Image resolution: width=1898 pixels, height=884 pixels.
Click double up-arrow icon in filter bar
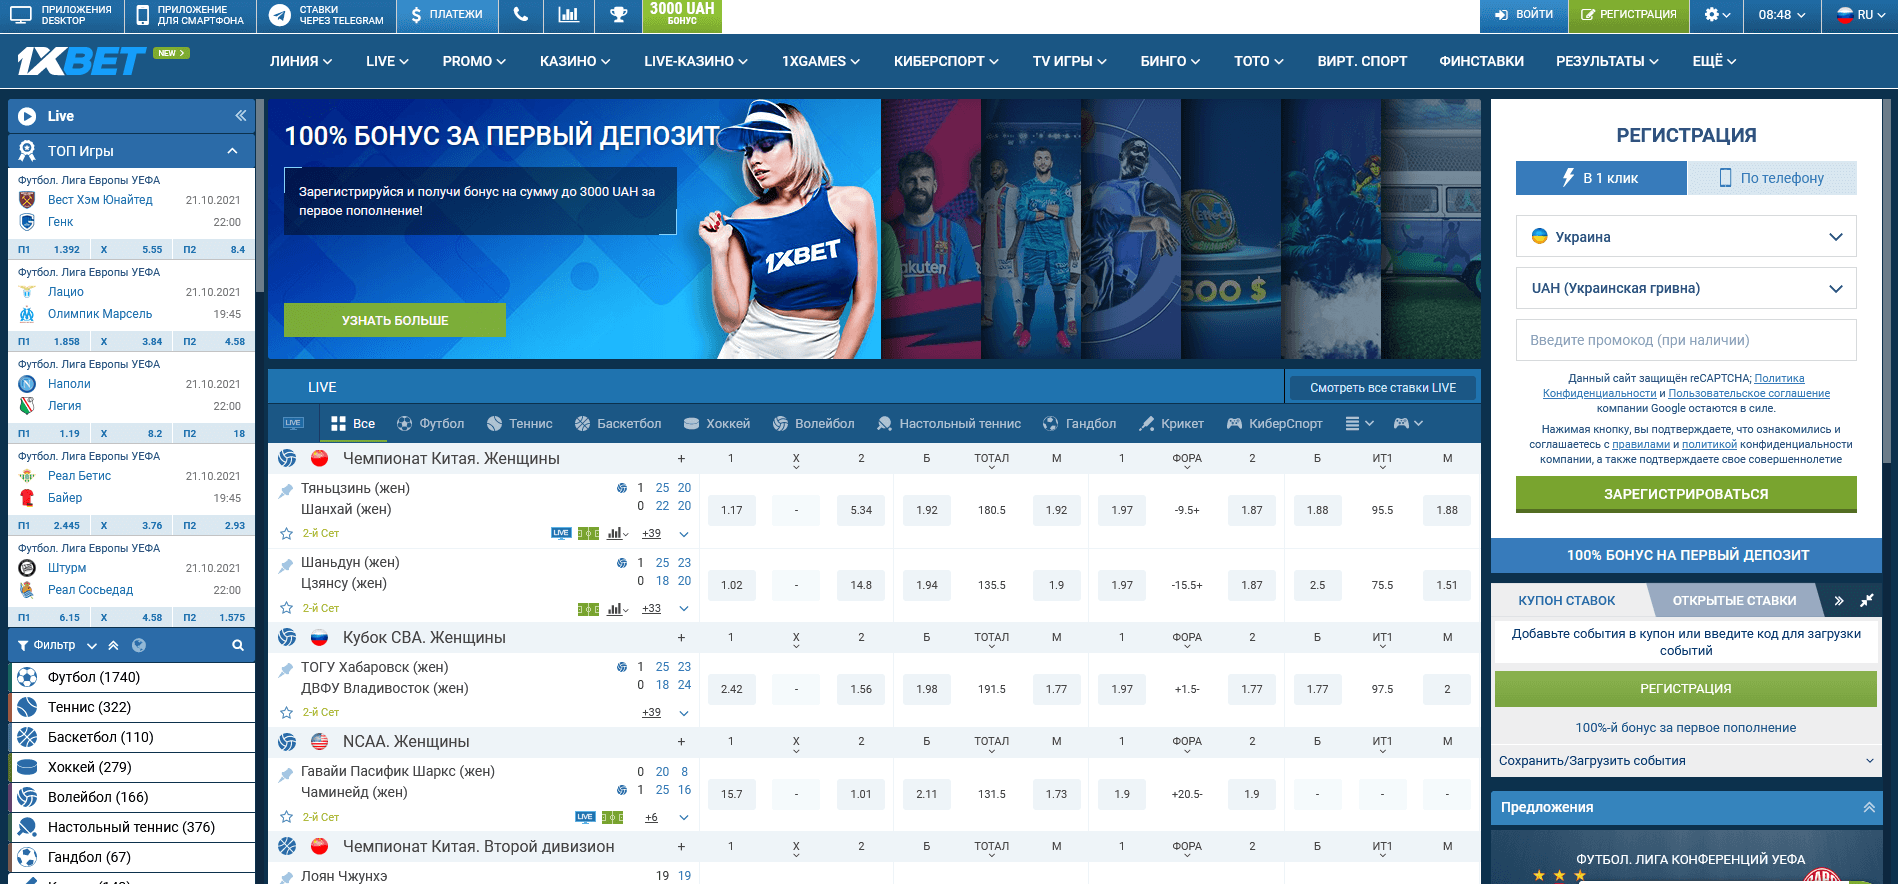tap(113, 645)
